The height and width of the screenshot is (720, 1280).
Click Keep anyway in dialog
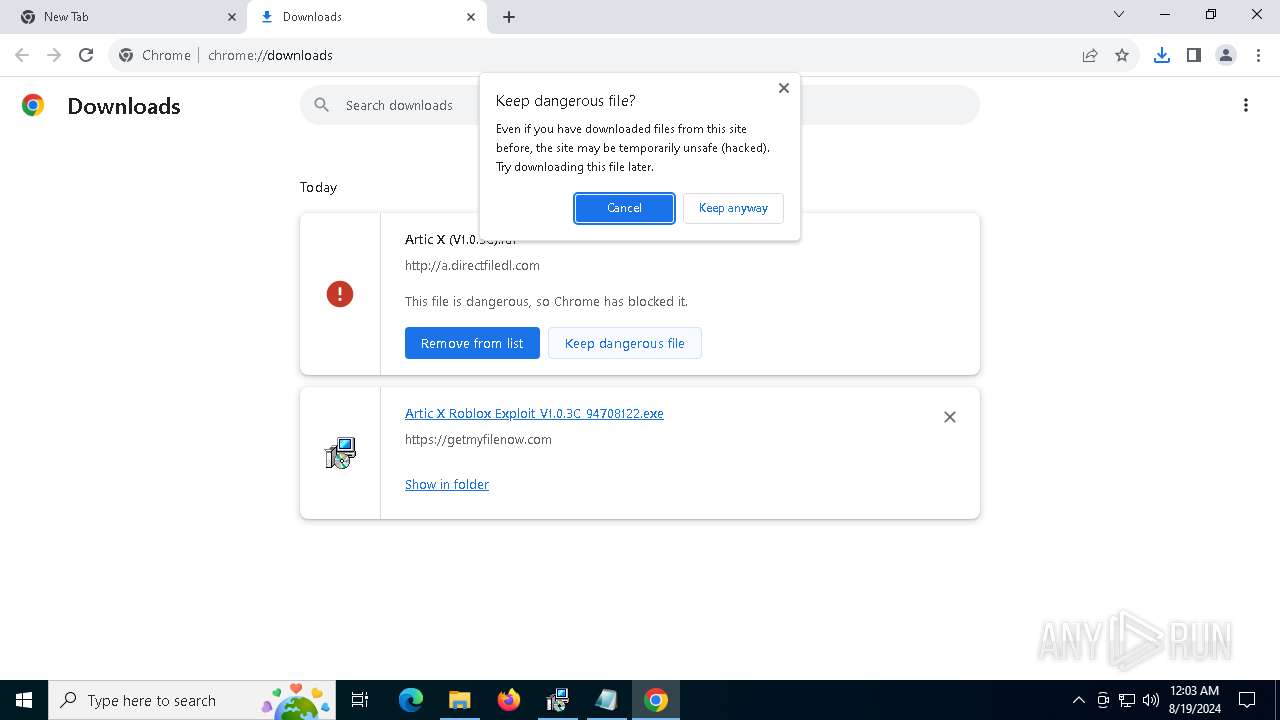[x=733, y=208]
